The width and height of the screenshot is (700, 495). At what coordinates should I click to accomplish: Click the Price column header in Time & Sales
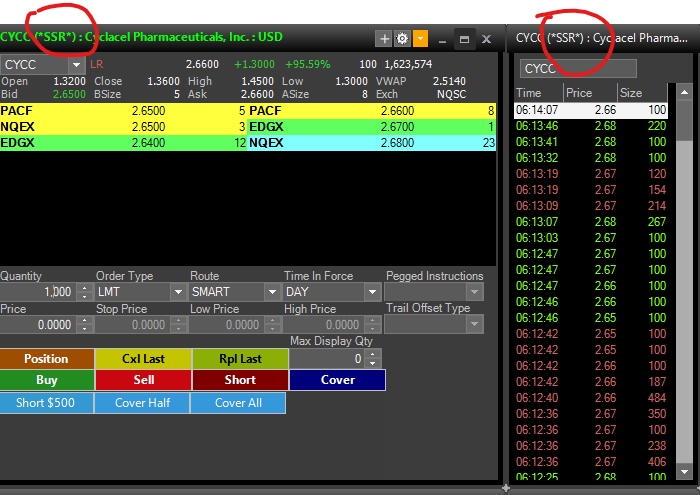[x=590, y=93]
